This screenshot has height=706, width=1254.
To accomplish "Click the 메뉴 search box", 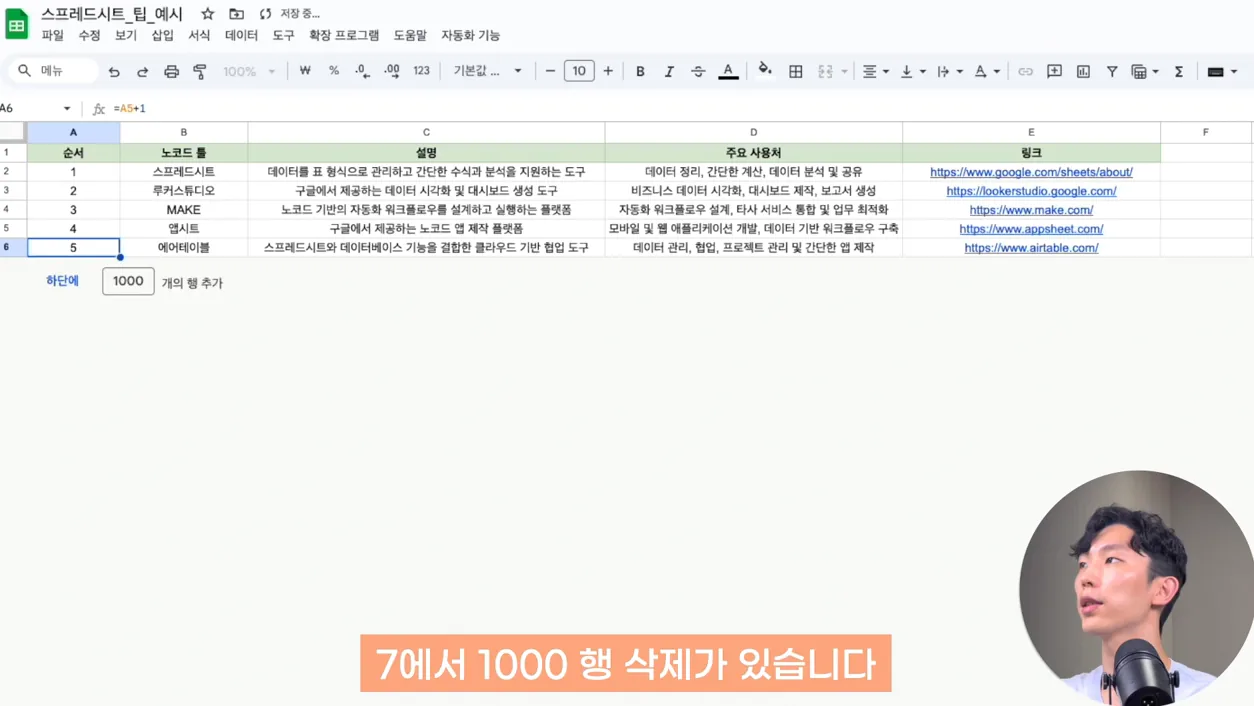I will click(55, 71).
